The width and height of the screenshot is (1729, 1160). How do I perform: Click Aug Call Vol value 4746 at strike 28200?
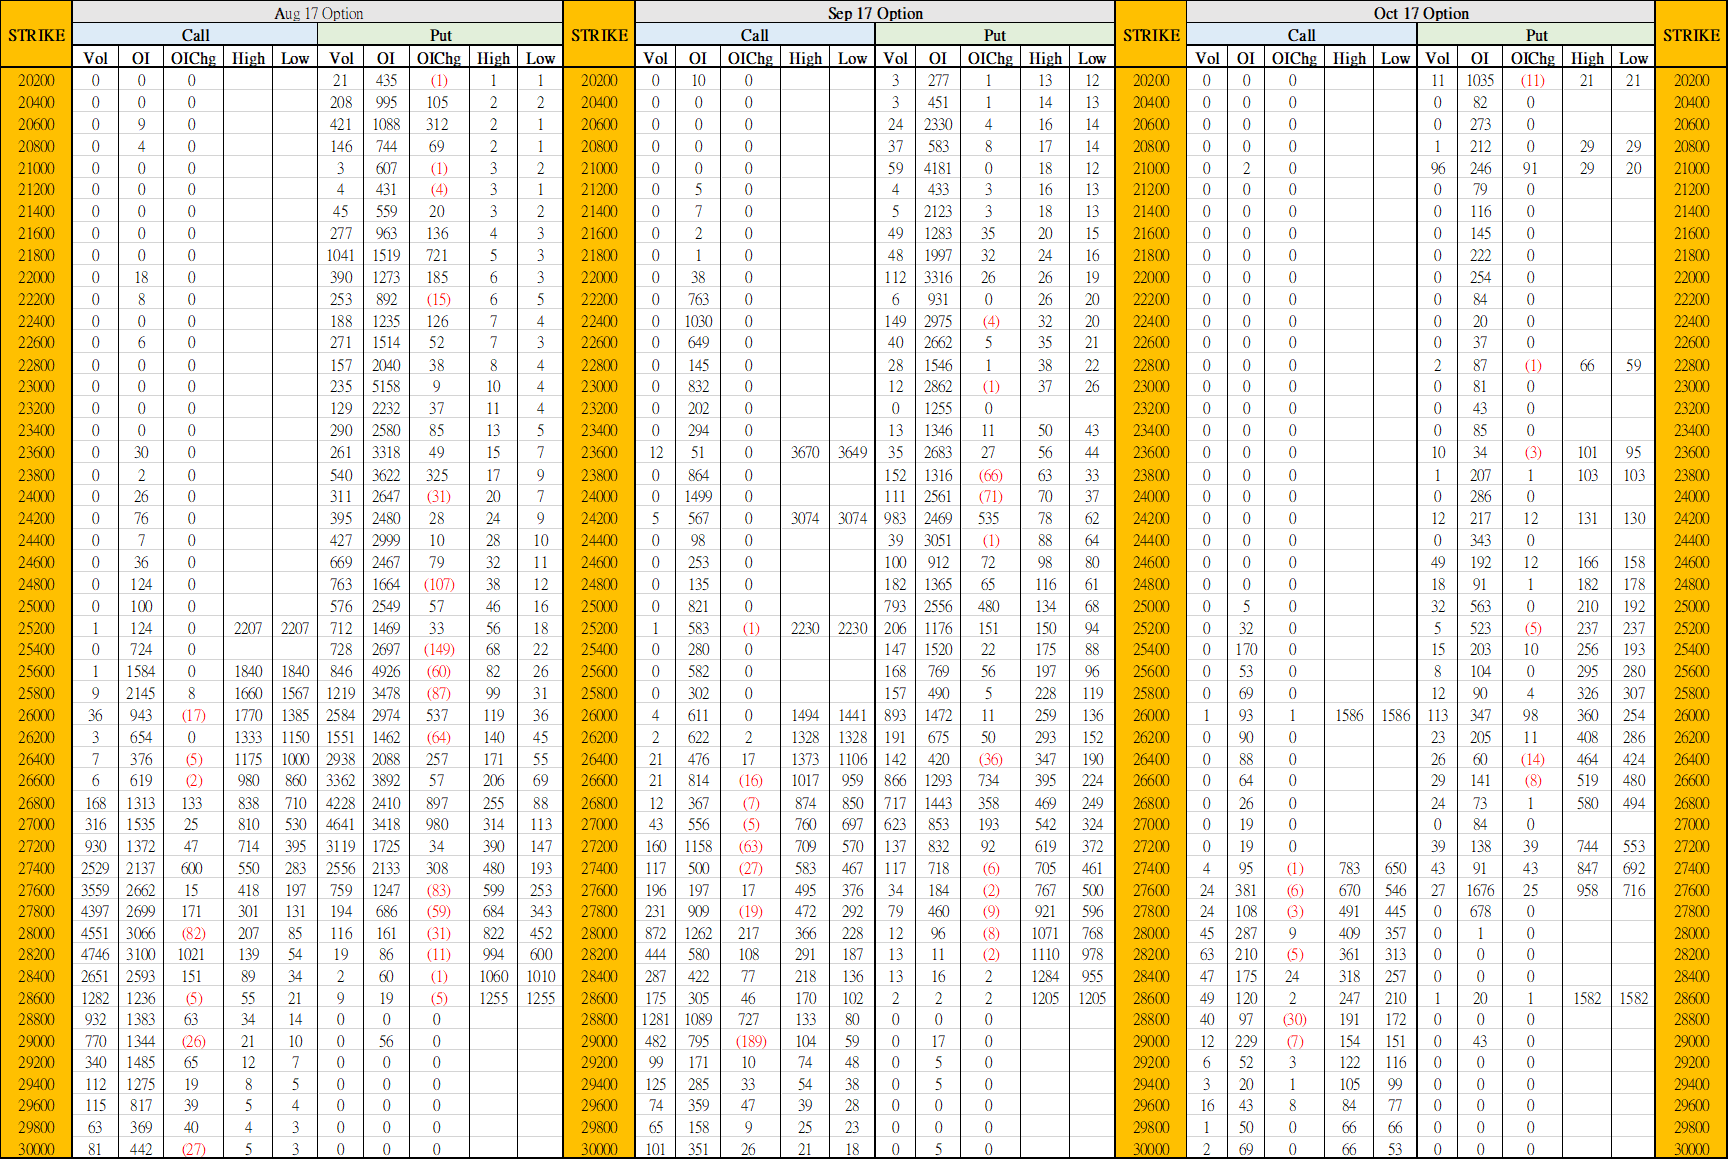click(x=95, y=954)
